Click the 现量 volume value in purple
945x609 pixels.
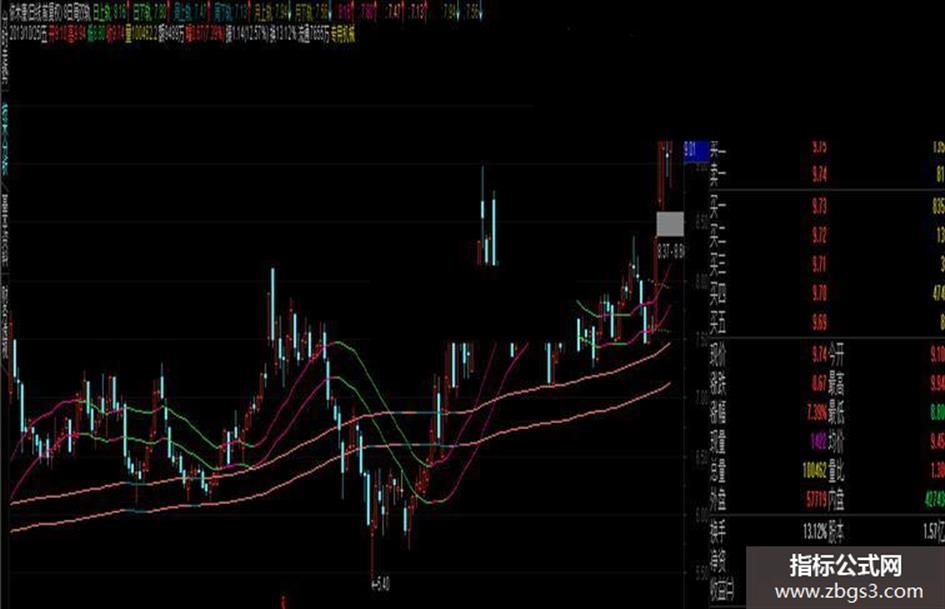[x=818, y=442]
